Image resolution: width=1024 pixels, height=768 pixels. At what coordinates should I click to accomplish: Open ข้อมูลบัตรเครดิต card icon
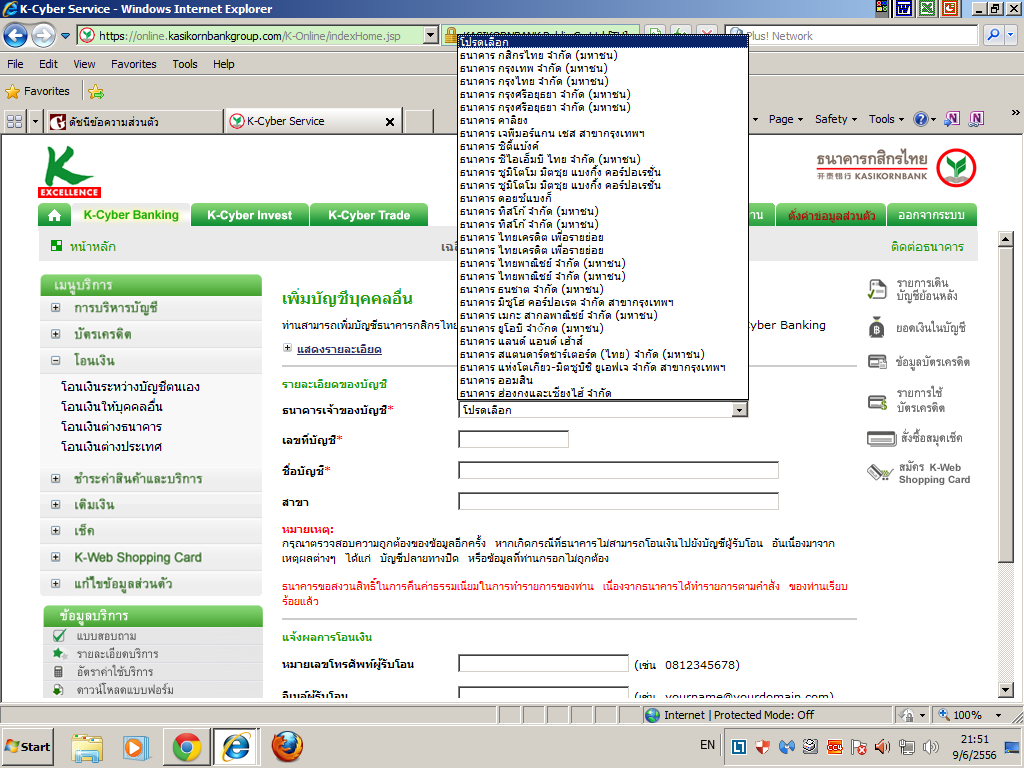pyautogui.click(x=876, y=361)
